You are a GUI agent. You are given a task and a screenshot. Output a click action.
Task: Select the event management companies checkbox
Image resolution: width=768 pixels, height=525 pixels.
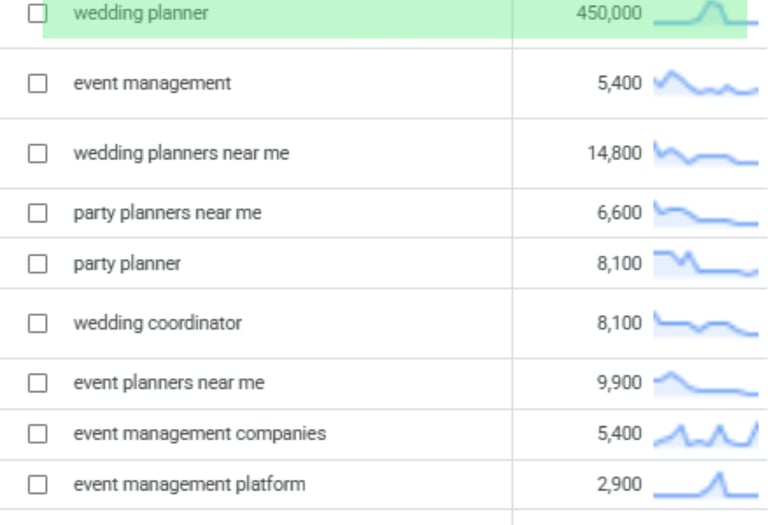point(38,434)
